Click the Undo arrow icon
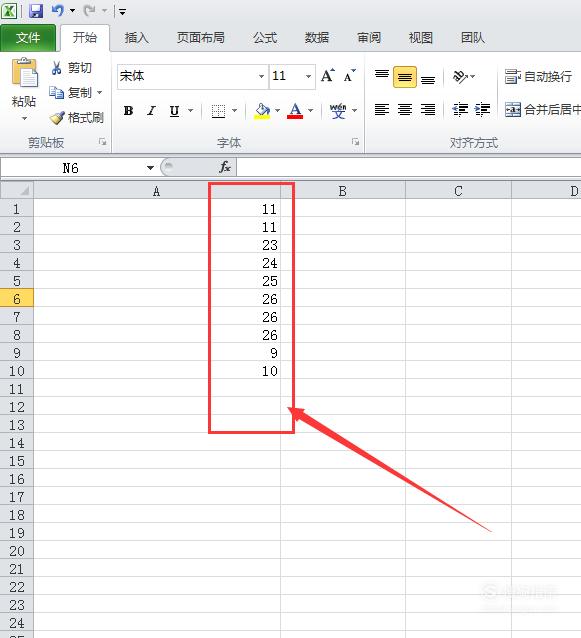Image resolution: width=581 pixels, height=638 pixels. click(x=58, y=10)
